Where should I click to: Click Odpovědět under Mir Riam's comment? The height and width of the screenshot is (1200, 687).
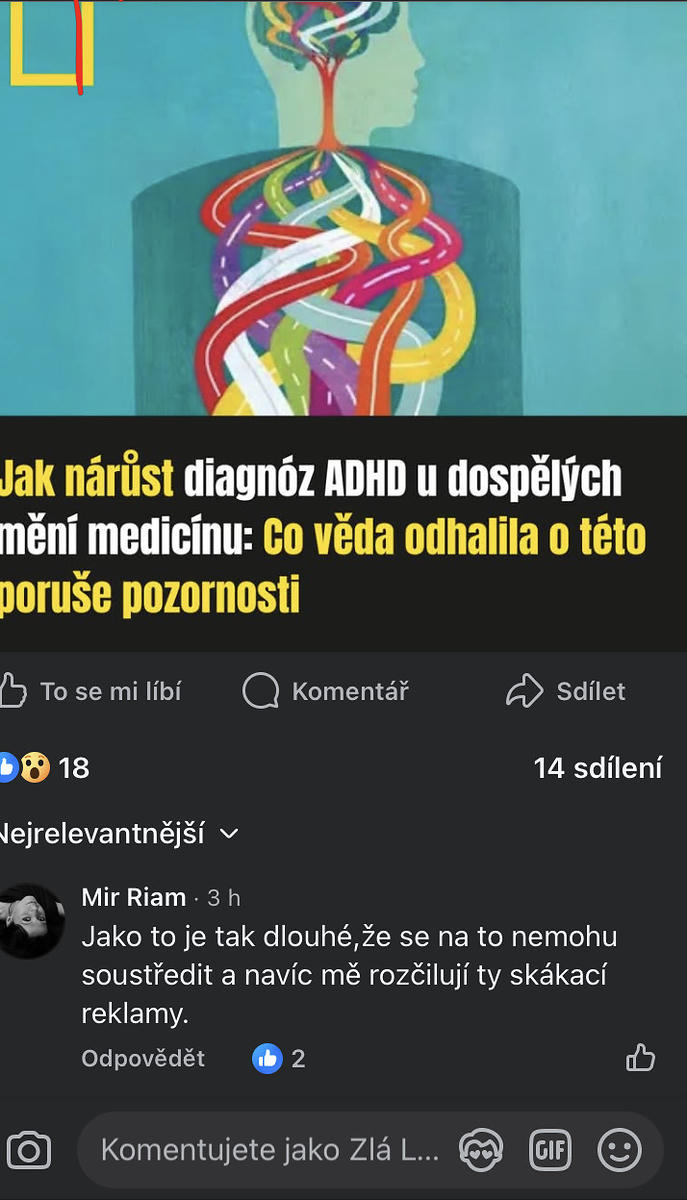tap(143, 1058)
